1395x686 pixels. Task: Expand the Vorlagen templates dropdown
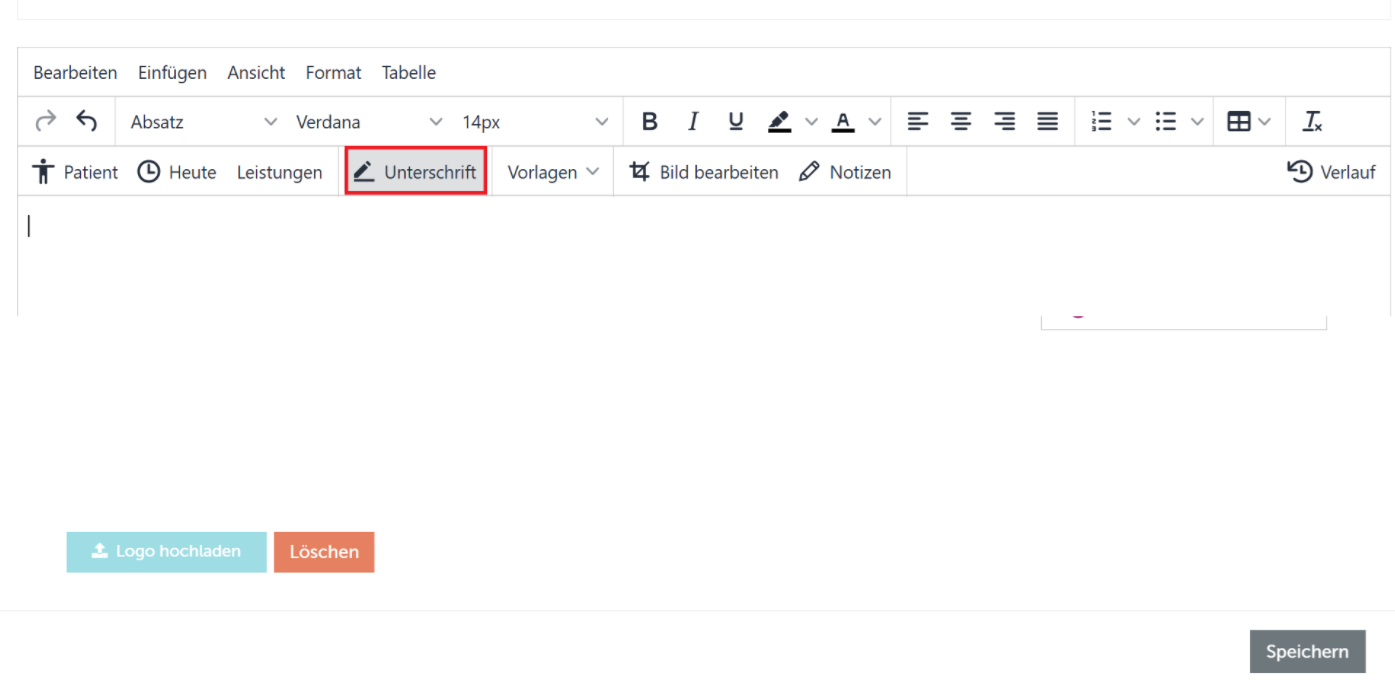coord(553,172)
